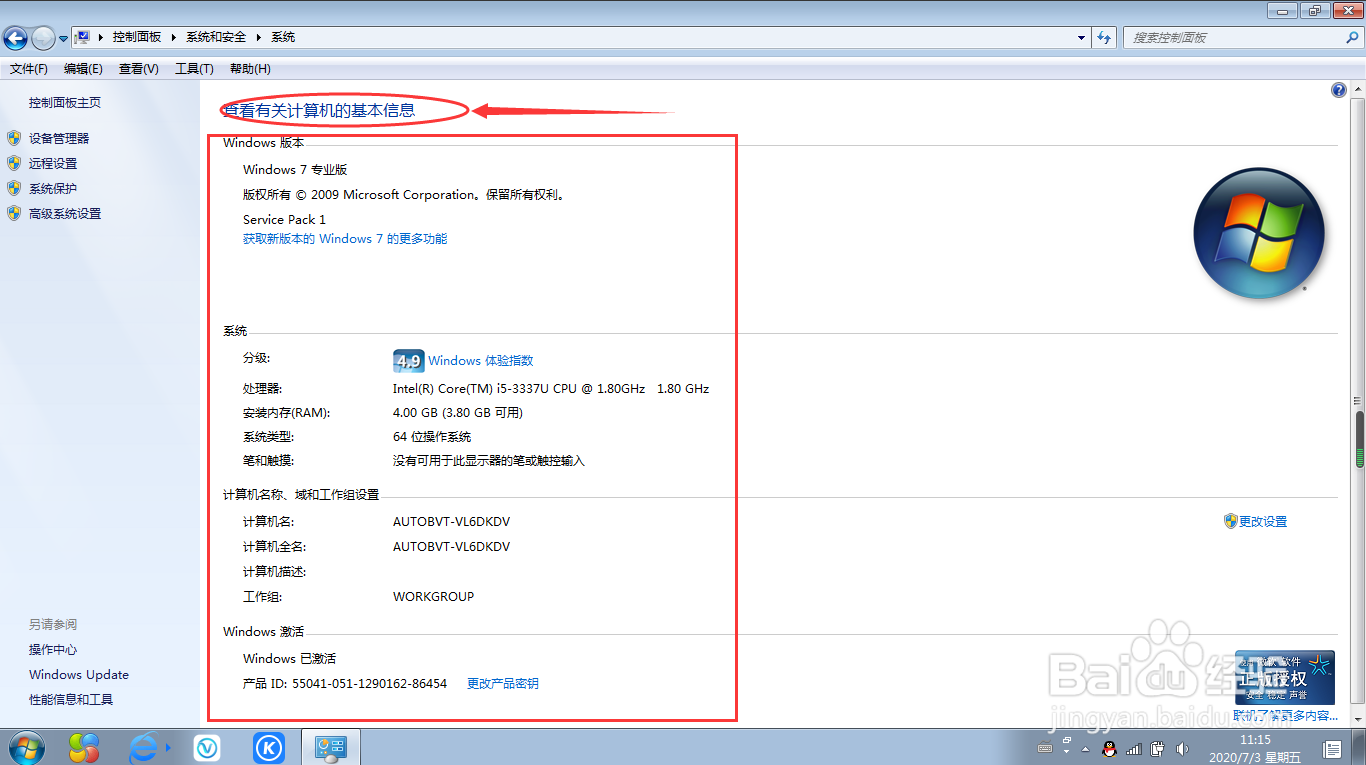Screen dimensions: 1366x765
Task: Click 获取新版本的 Windows 7 的更多功能 link
Action: point(345,239)
